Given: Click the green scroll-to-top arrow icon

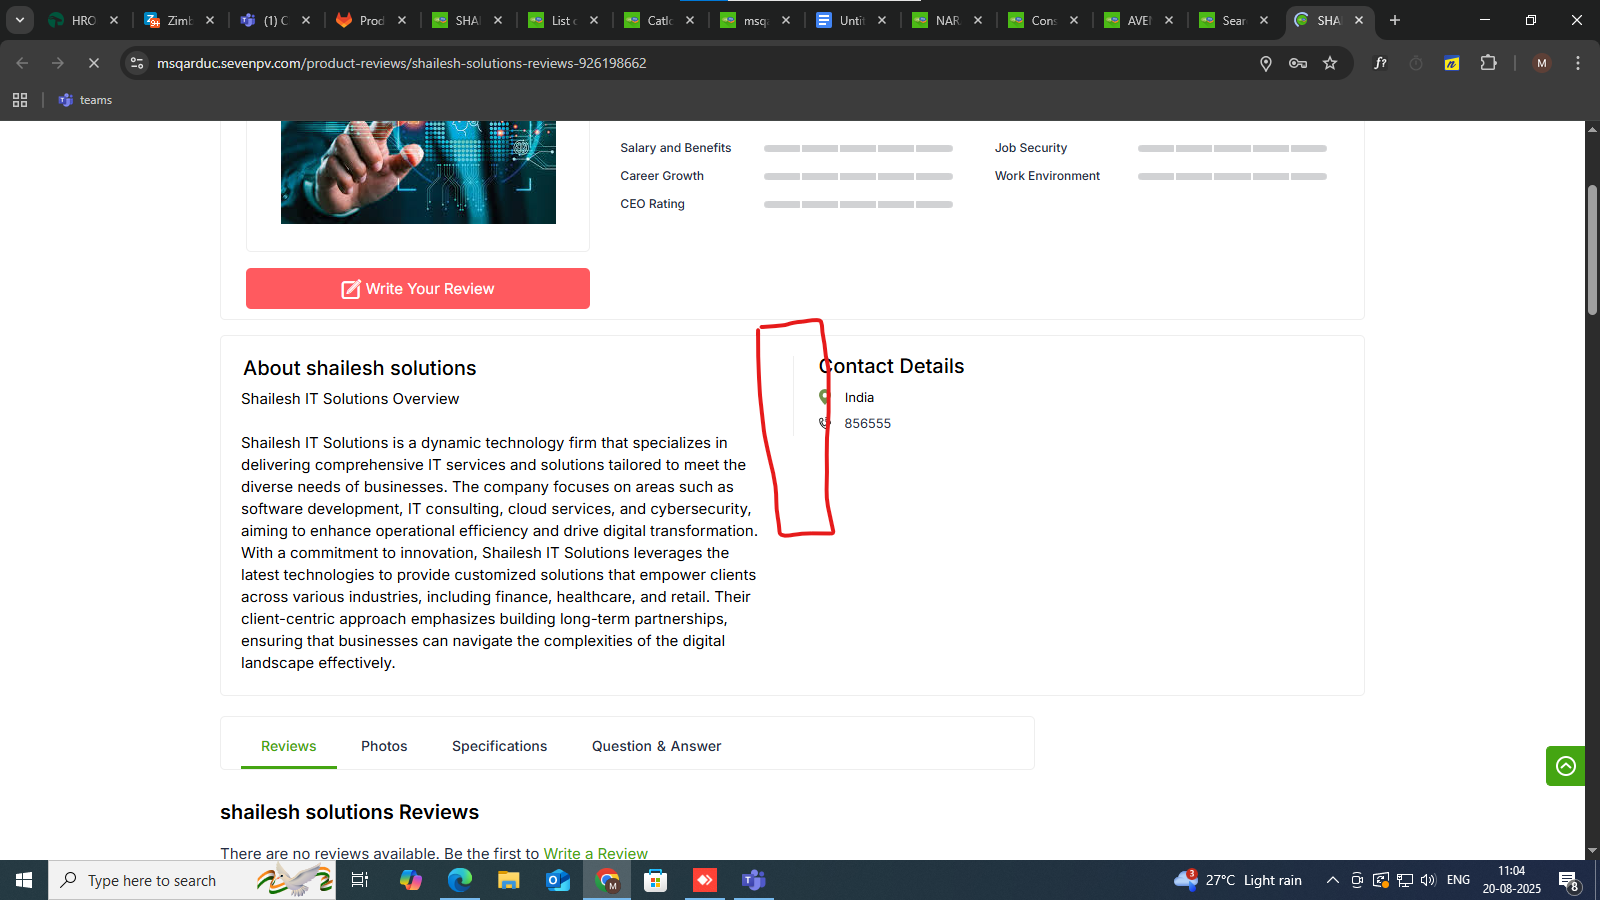Looking at the screenshot, I should tap(1565, 766).
